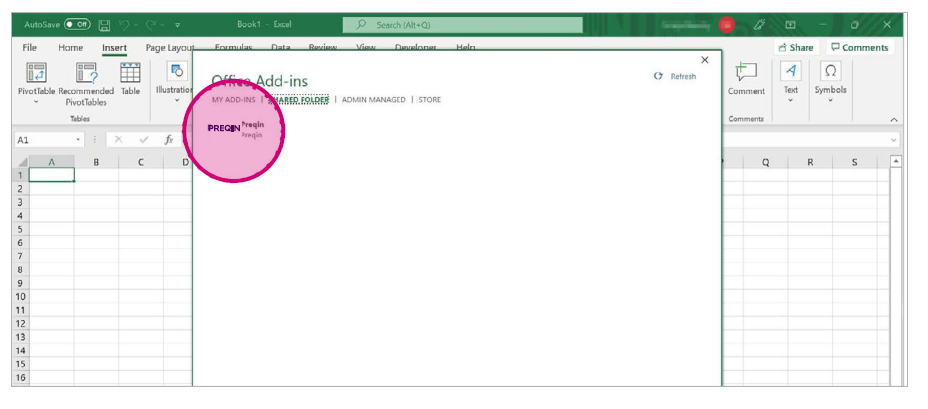Select row 12 header
This screenshot has height=409, width=928.
pos(20,323)
